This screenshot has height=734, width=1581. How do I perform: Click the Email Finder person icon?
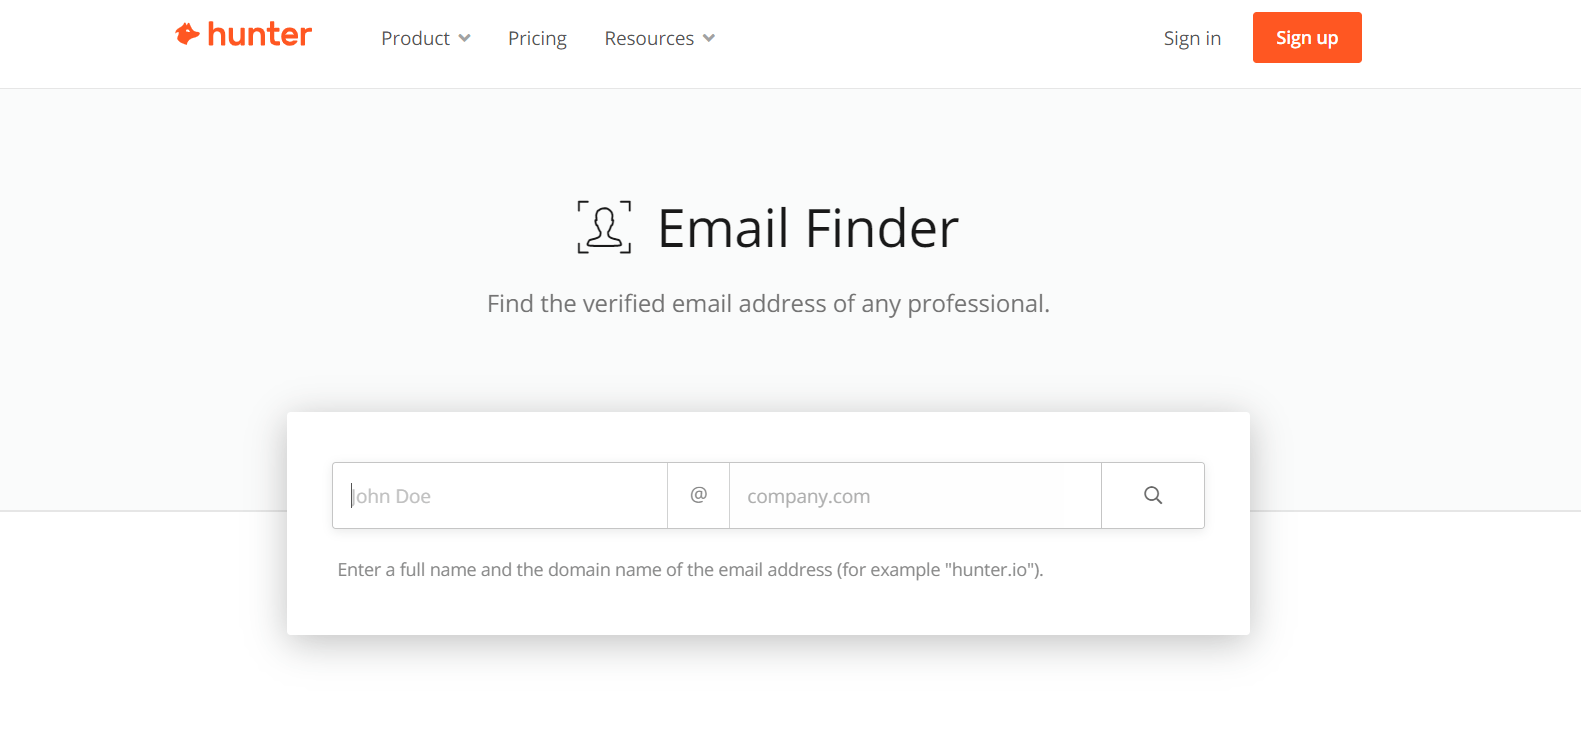coord(604,227)
